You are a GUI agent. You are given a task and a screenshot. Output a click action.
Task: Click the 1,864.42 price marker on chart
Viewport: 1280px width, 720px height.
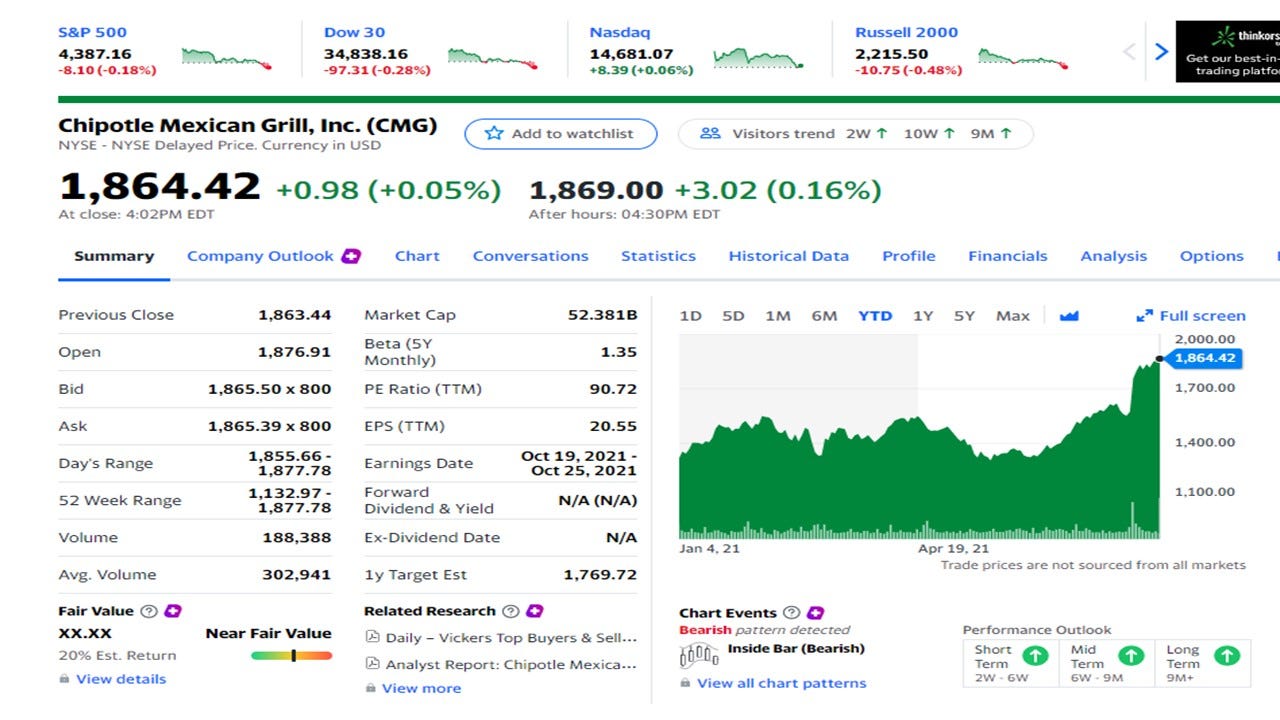click(x=1205, y=358)
